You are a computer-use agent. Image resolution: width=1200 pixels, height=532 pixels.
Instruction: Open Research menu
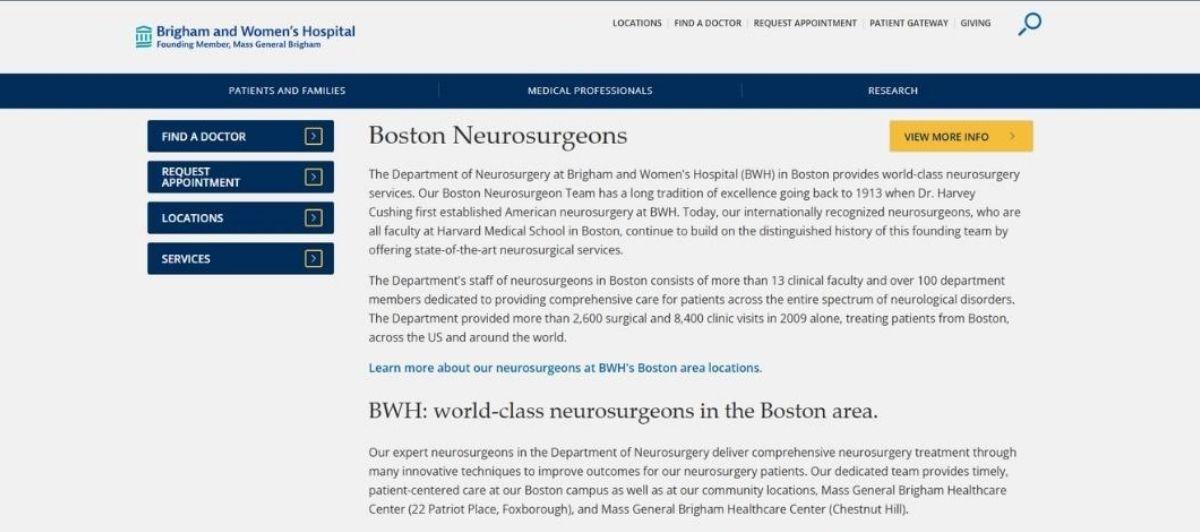click(x=893, y=91)
